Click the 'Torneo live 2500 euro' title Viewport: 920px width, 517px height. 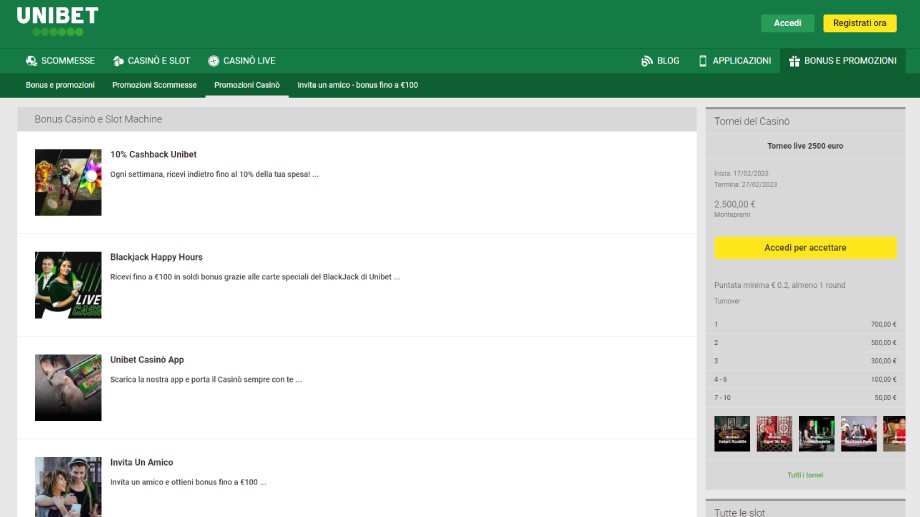coord(805,146)
